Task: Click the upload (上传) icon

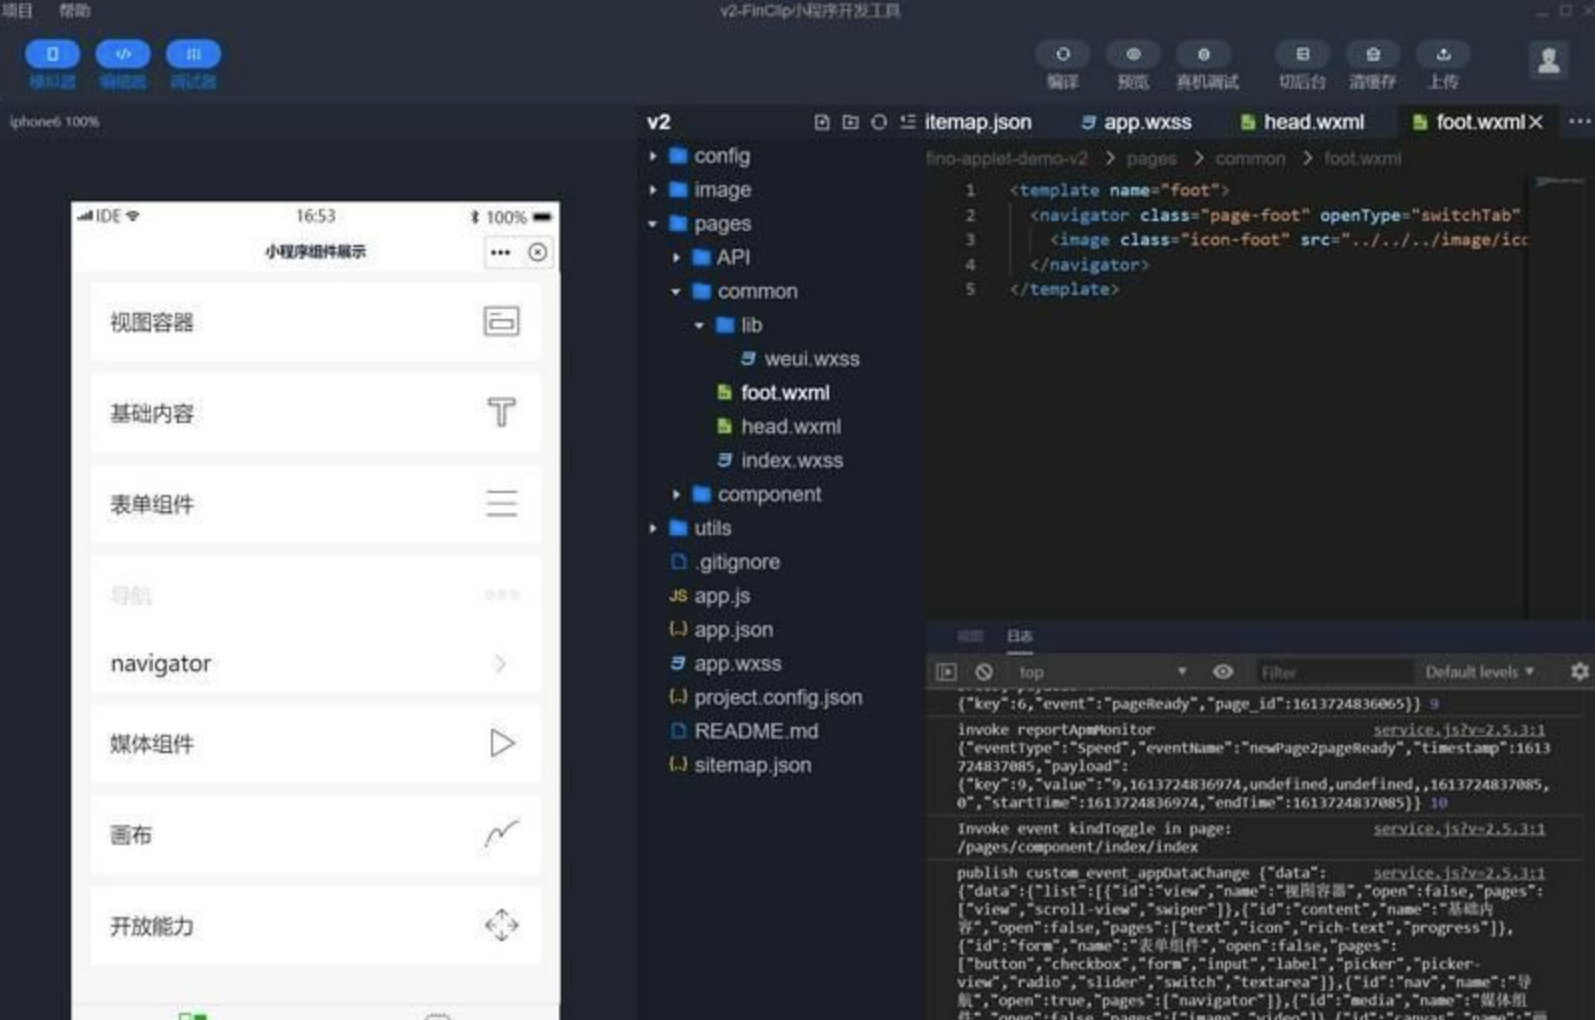Action: pyautogui.click(x=1443, y=54)
